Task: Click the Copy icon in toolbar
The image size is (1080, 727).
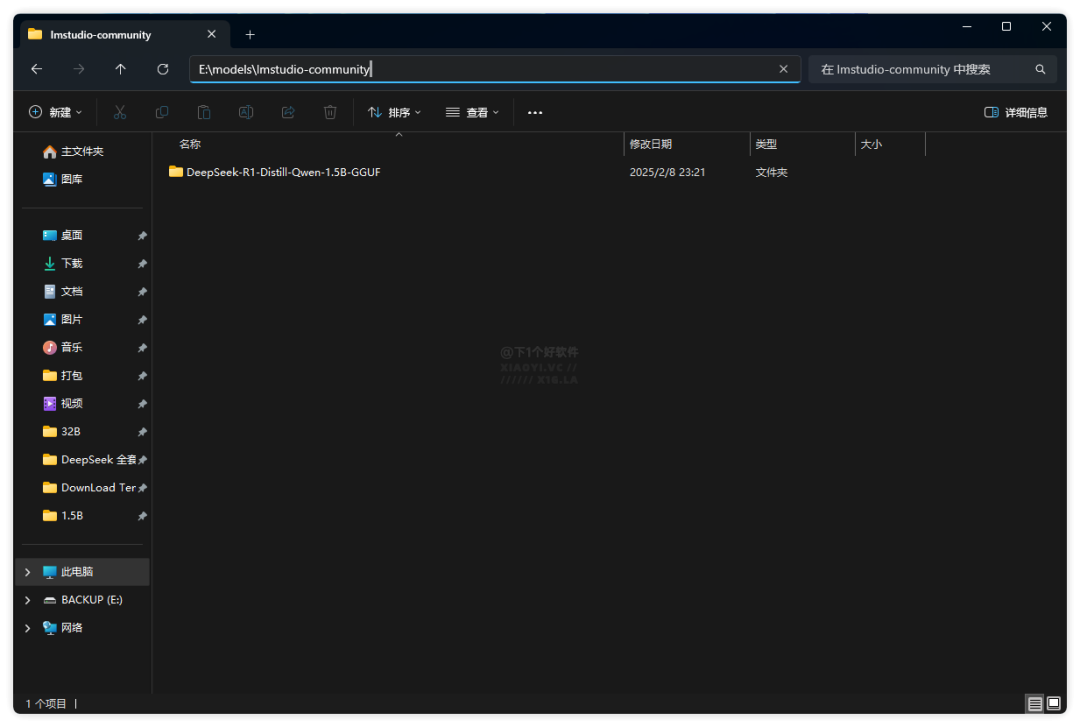Action: [162, 113]
